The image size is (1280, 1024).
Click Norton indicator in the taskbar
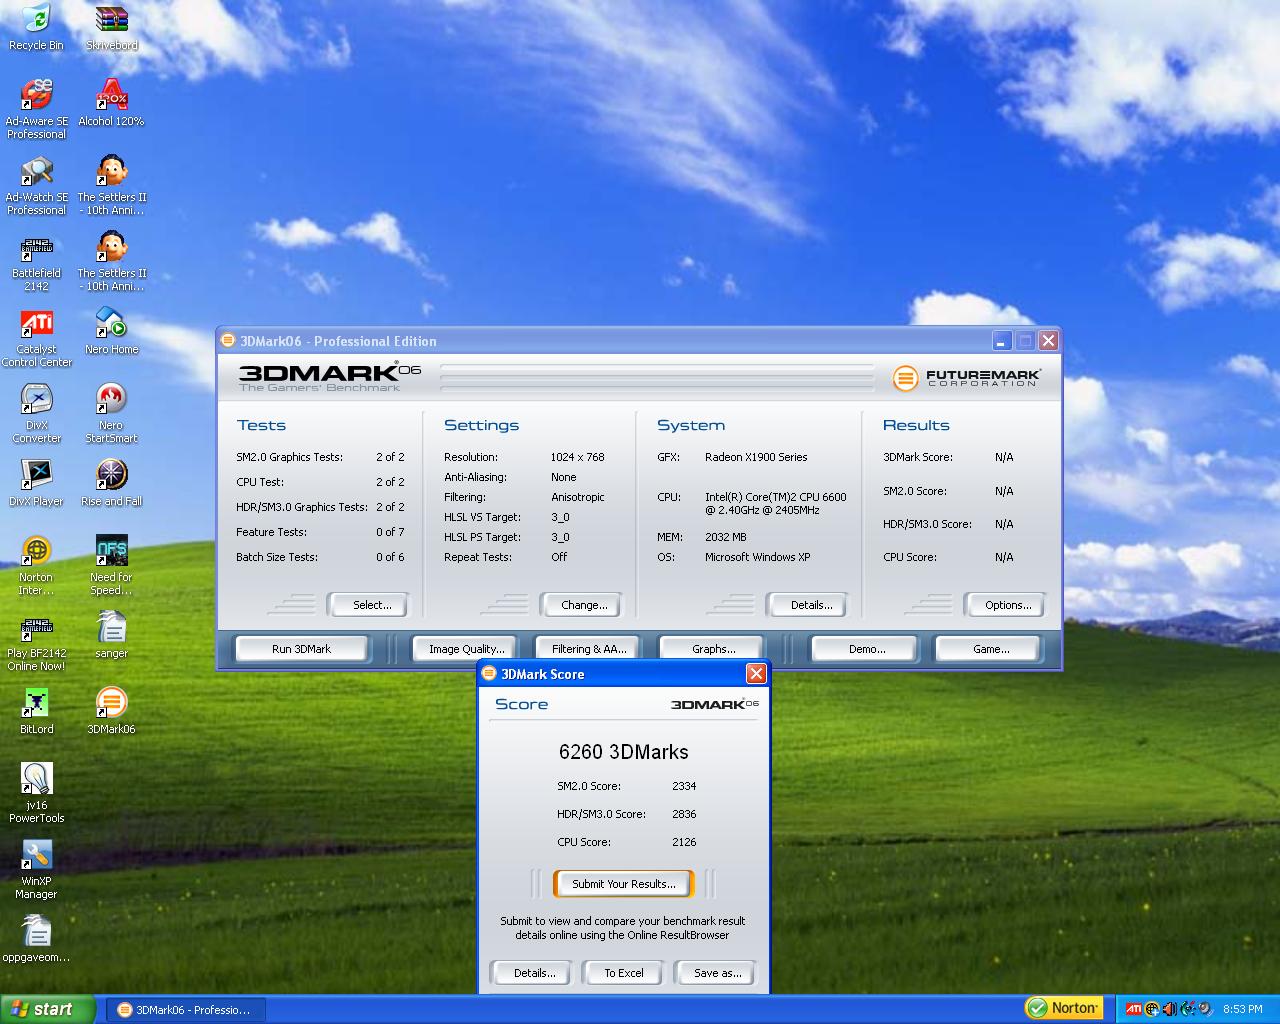[1063, 1008]
